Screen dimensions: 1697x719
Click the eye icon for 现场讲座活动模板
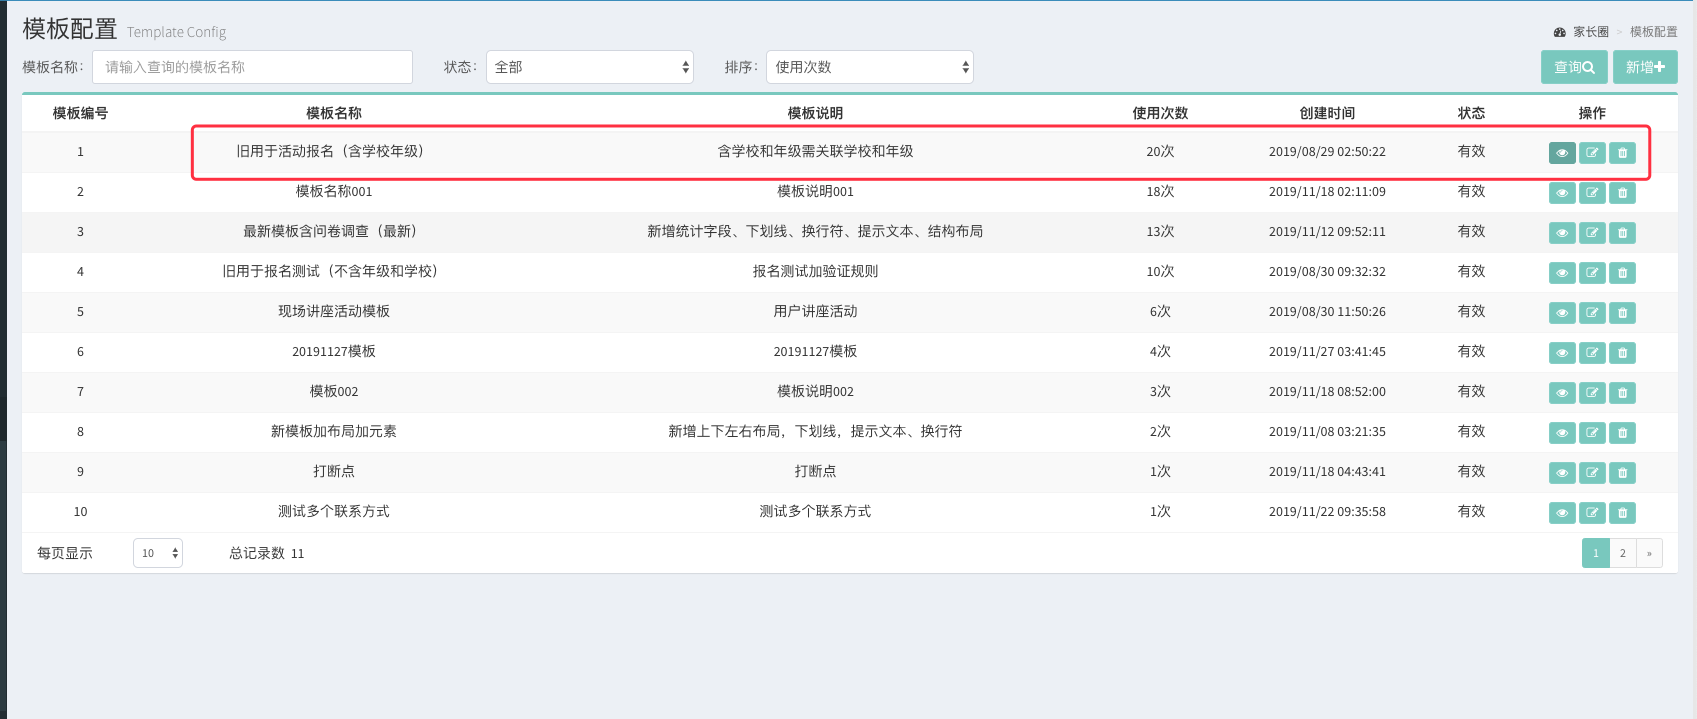pos(1561,313)
